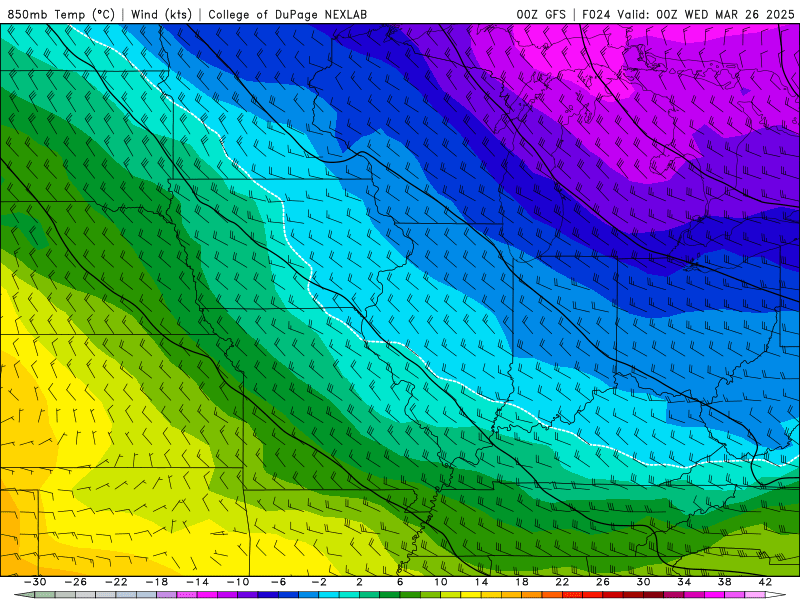The image size is (800, 600).
Task: Click the 38 label on temperature scale
Action: [724, 582]
